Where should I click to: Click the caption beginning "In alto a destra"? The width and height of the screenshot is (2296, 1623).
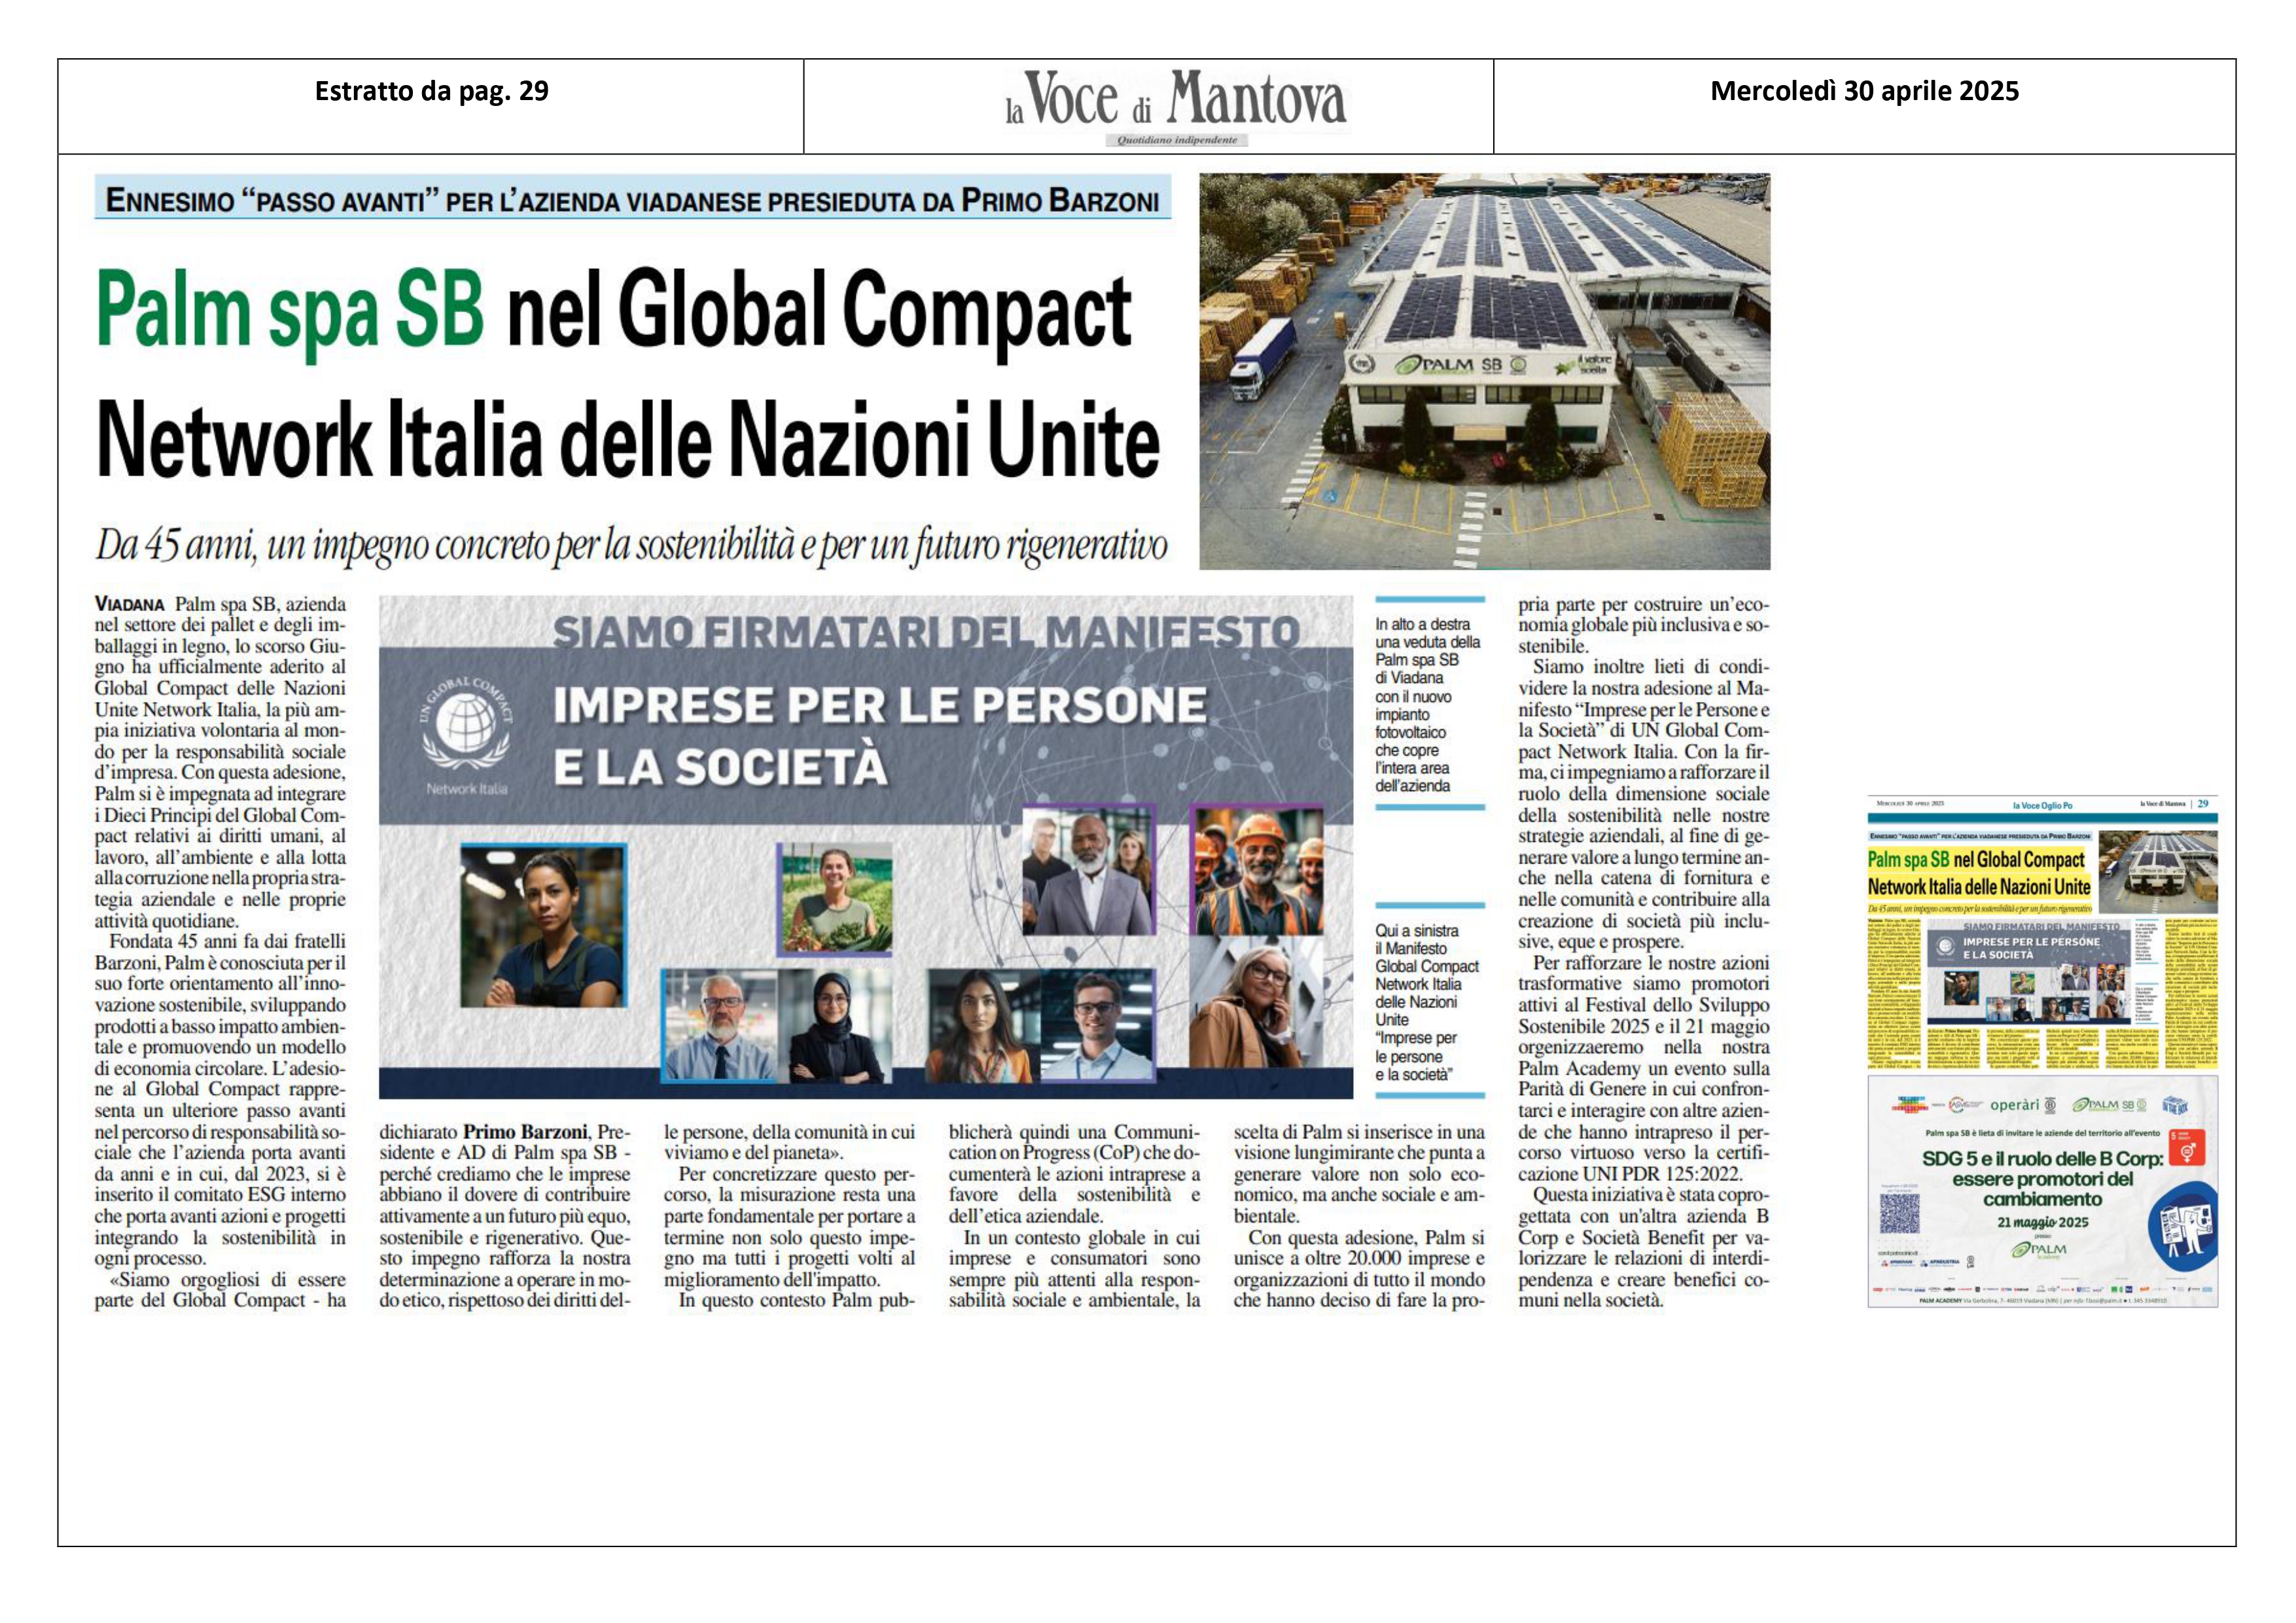point(1427,705)
